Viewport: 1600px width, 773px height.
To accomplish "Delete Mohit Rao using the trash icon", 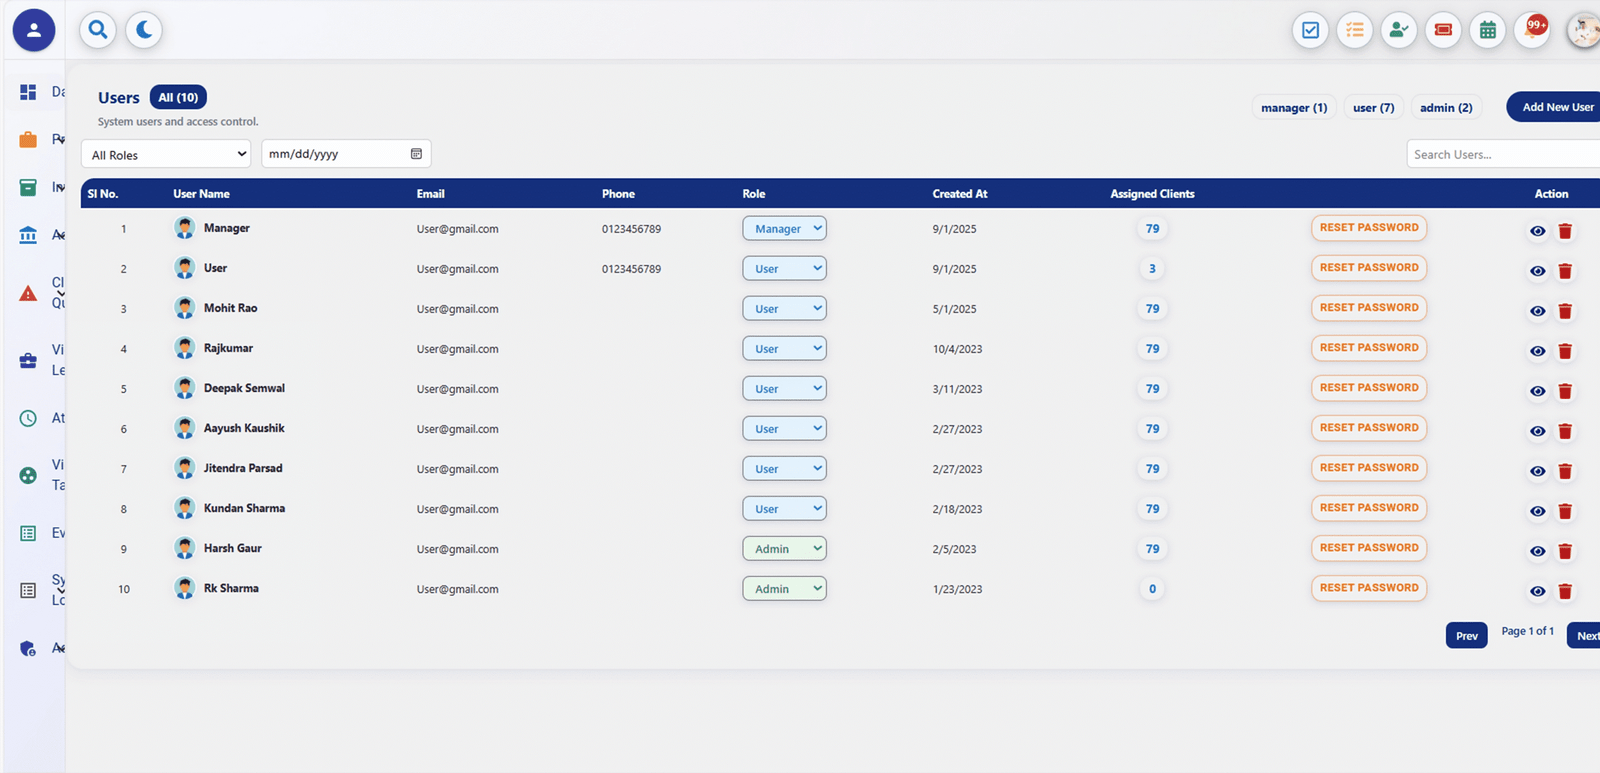I will [x=1565, y=311].
